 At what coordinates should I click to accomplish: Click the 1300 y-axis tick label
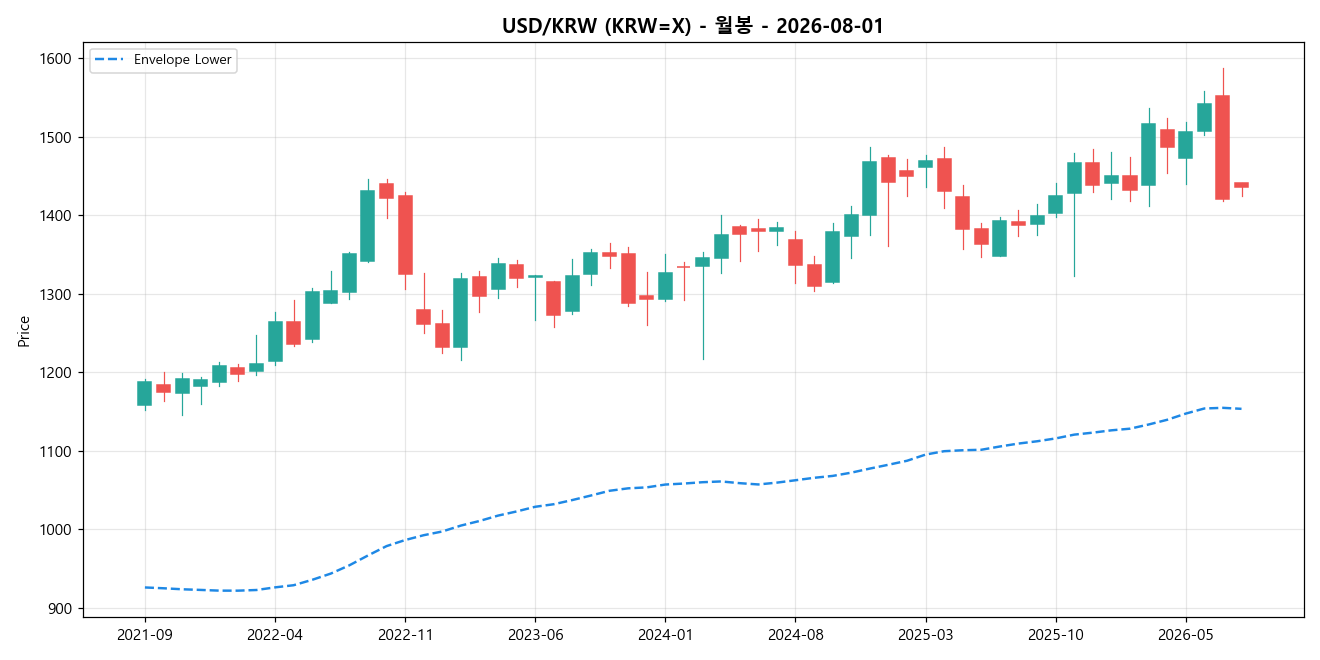click(57, 294)
